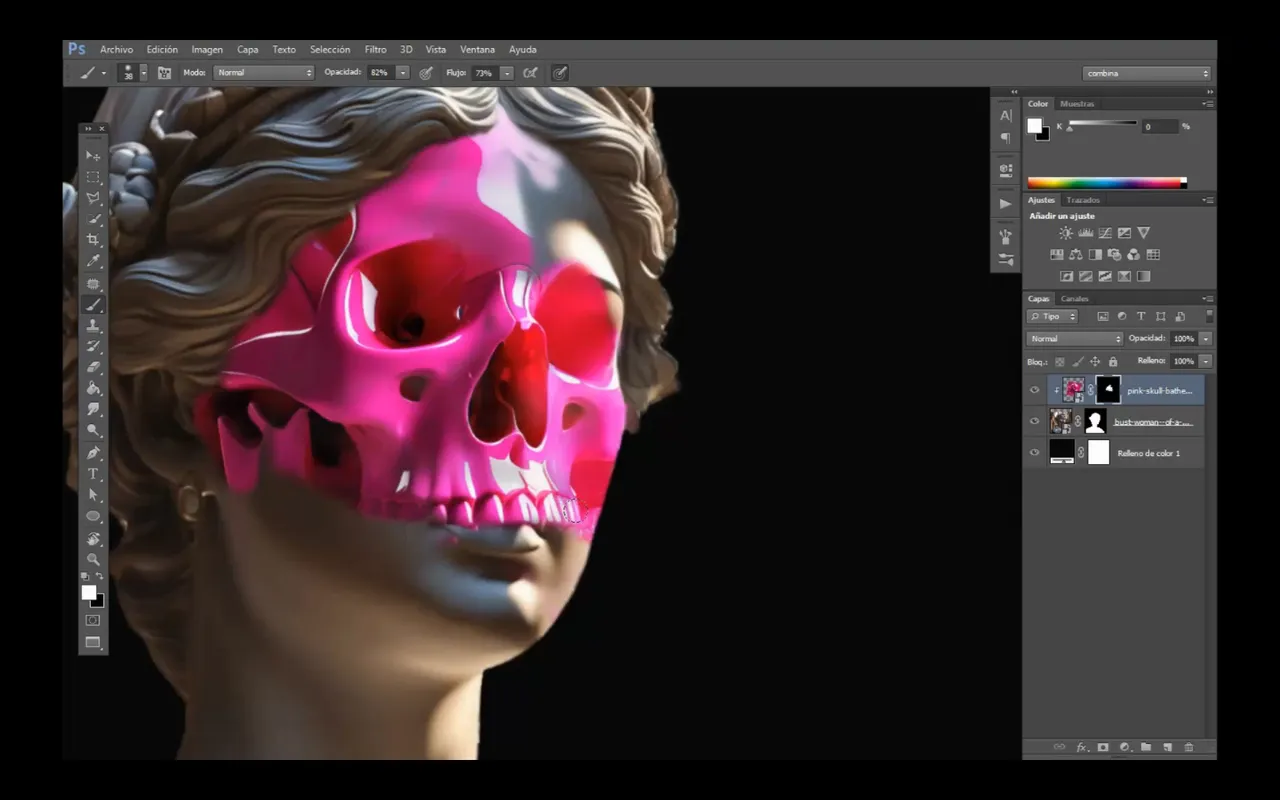Open the Character panel icon

click(x=1006, y=117)
